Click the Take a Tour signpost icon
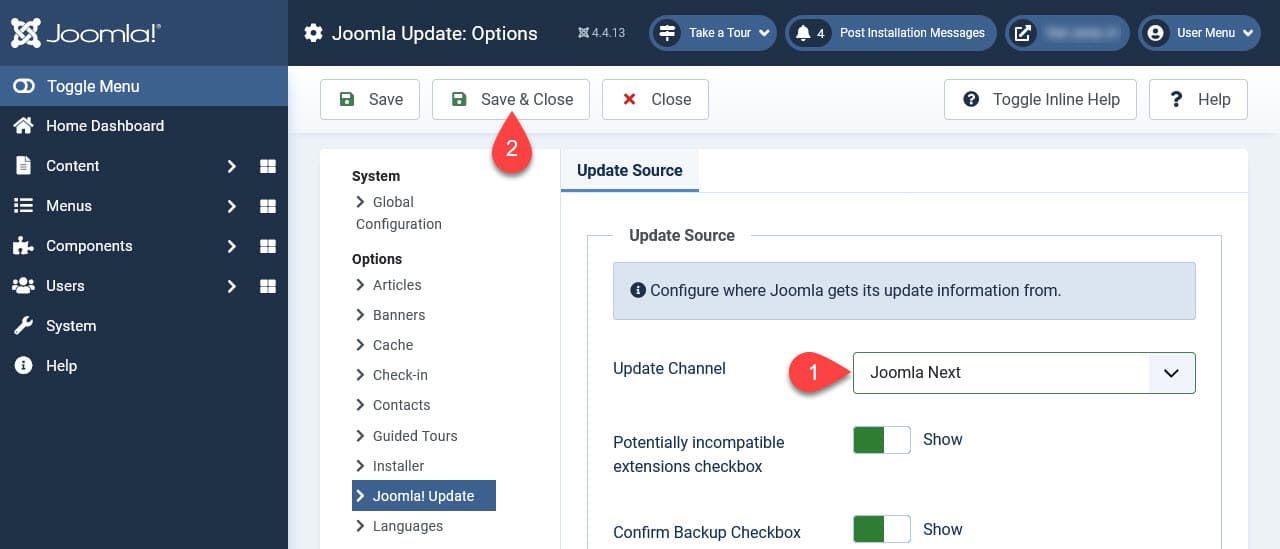Screen dimensions: 1280x549 coord(666,33)
